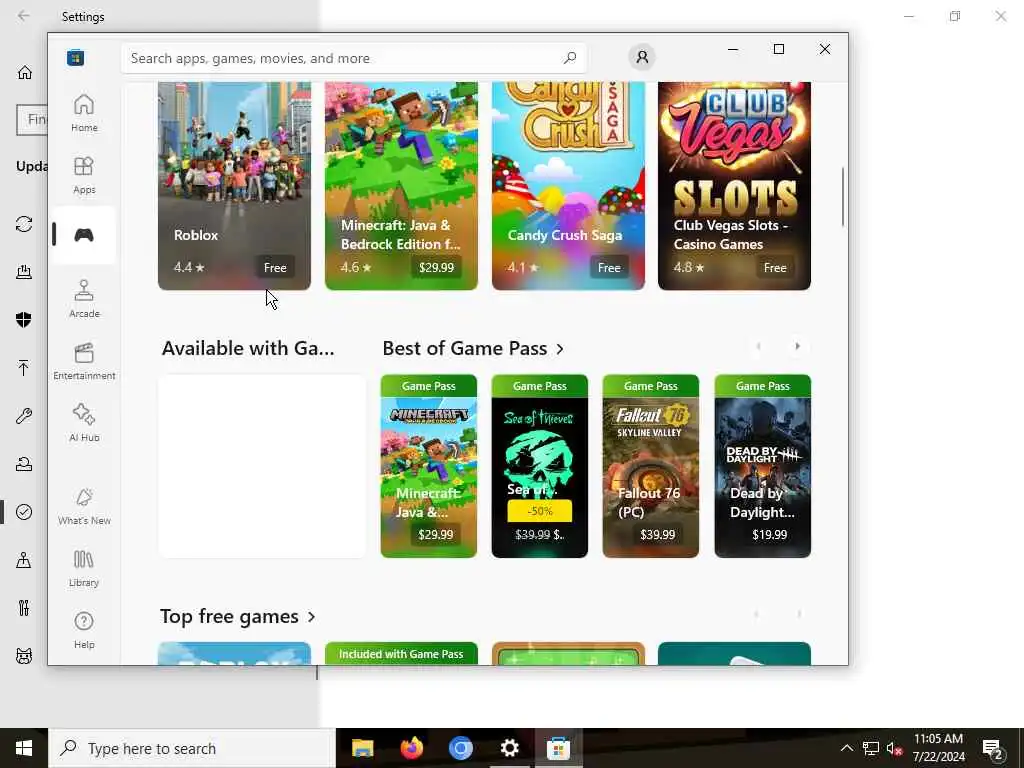Open the AI Hub section

[x=84, y=423]
